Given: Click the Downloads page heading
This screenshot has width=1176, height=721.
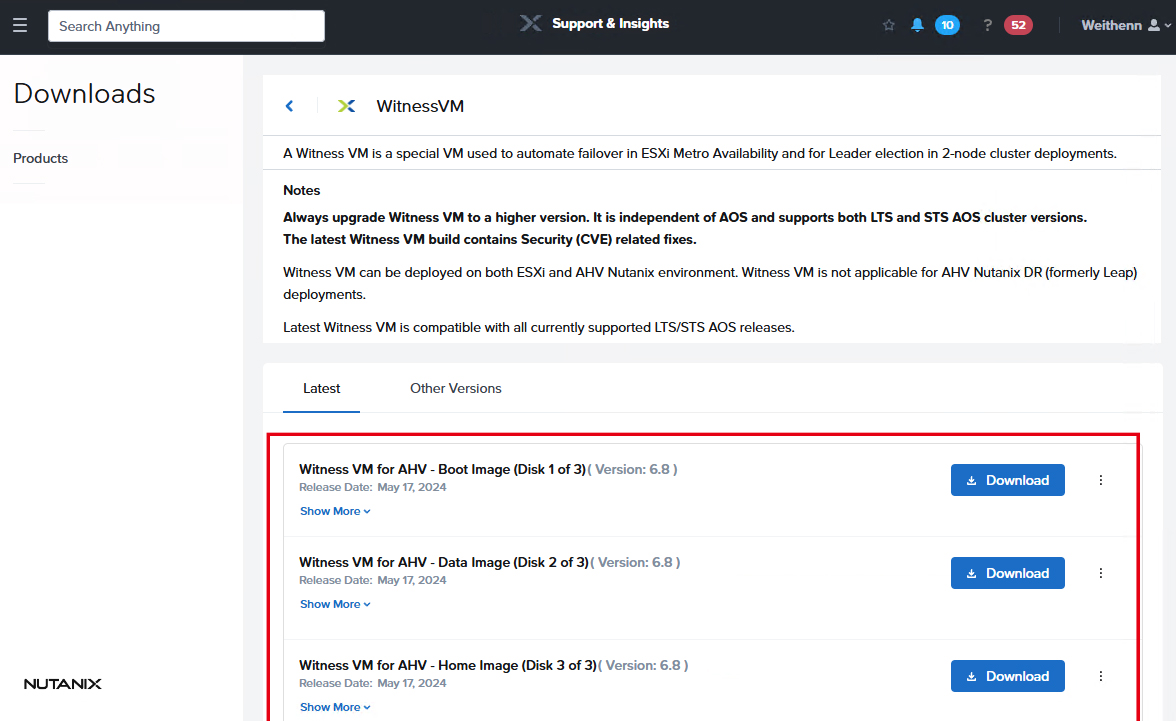Looking at the screenshot, I should [x=84, y=94].
